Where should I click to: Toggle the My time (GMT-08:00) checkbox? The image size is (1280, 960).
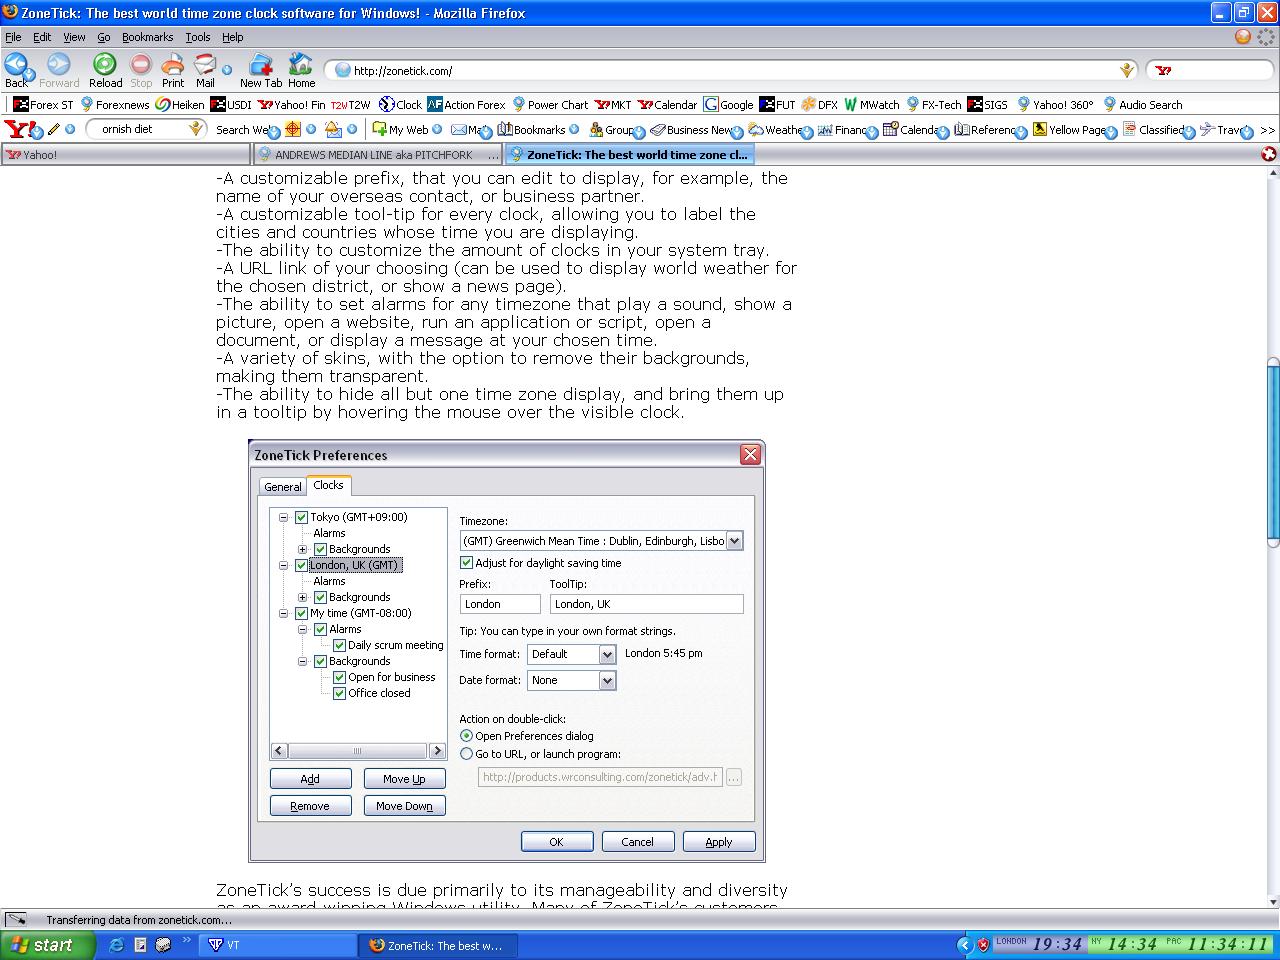301,613
